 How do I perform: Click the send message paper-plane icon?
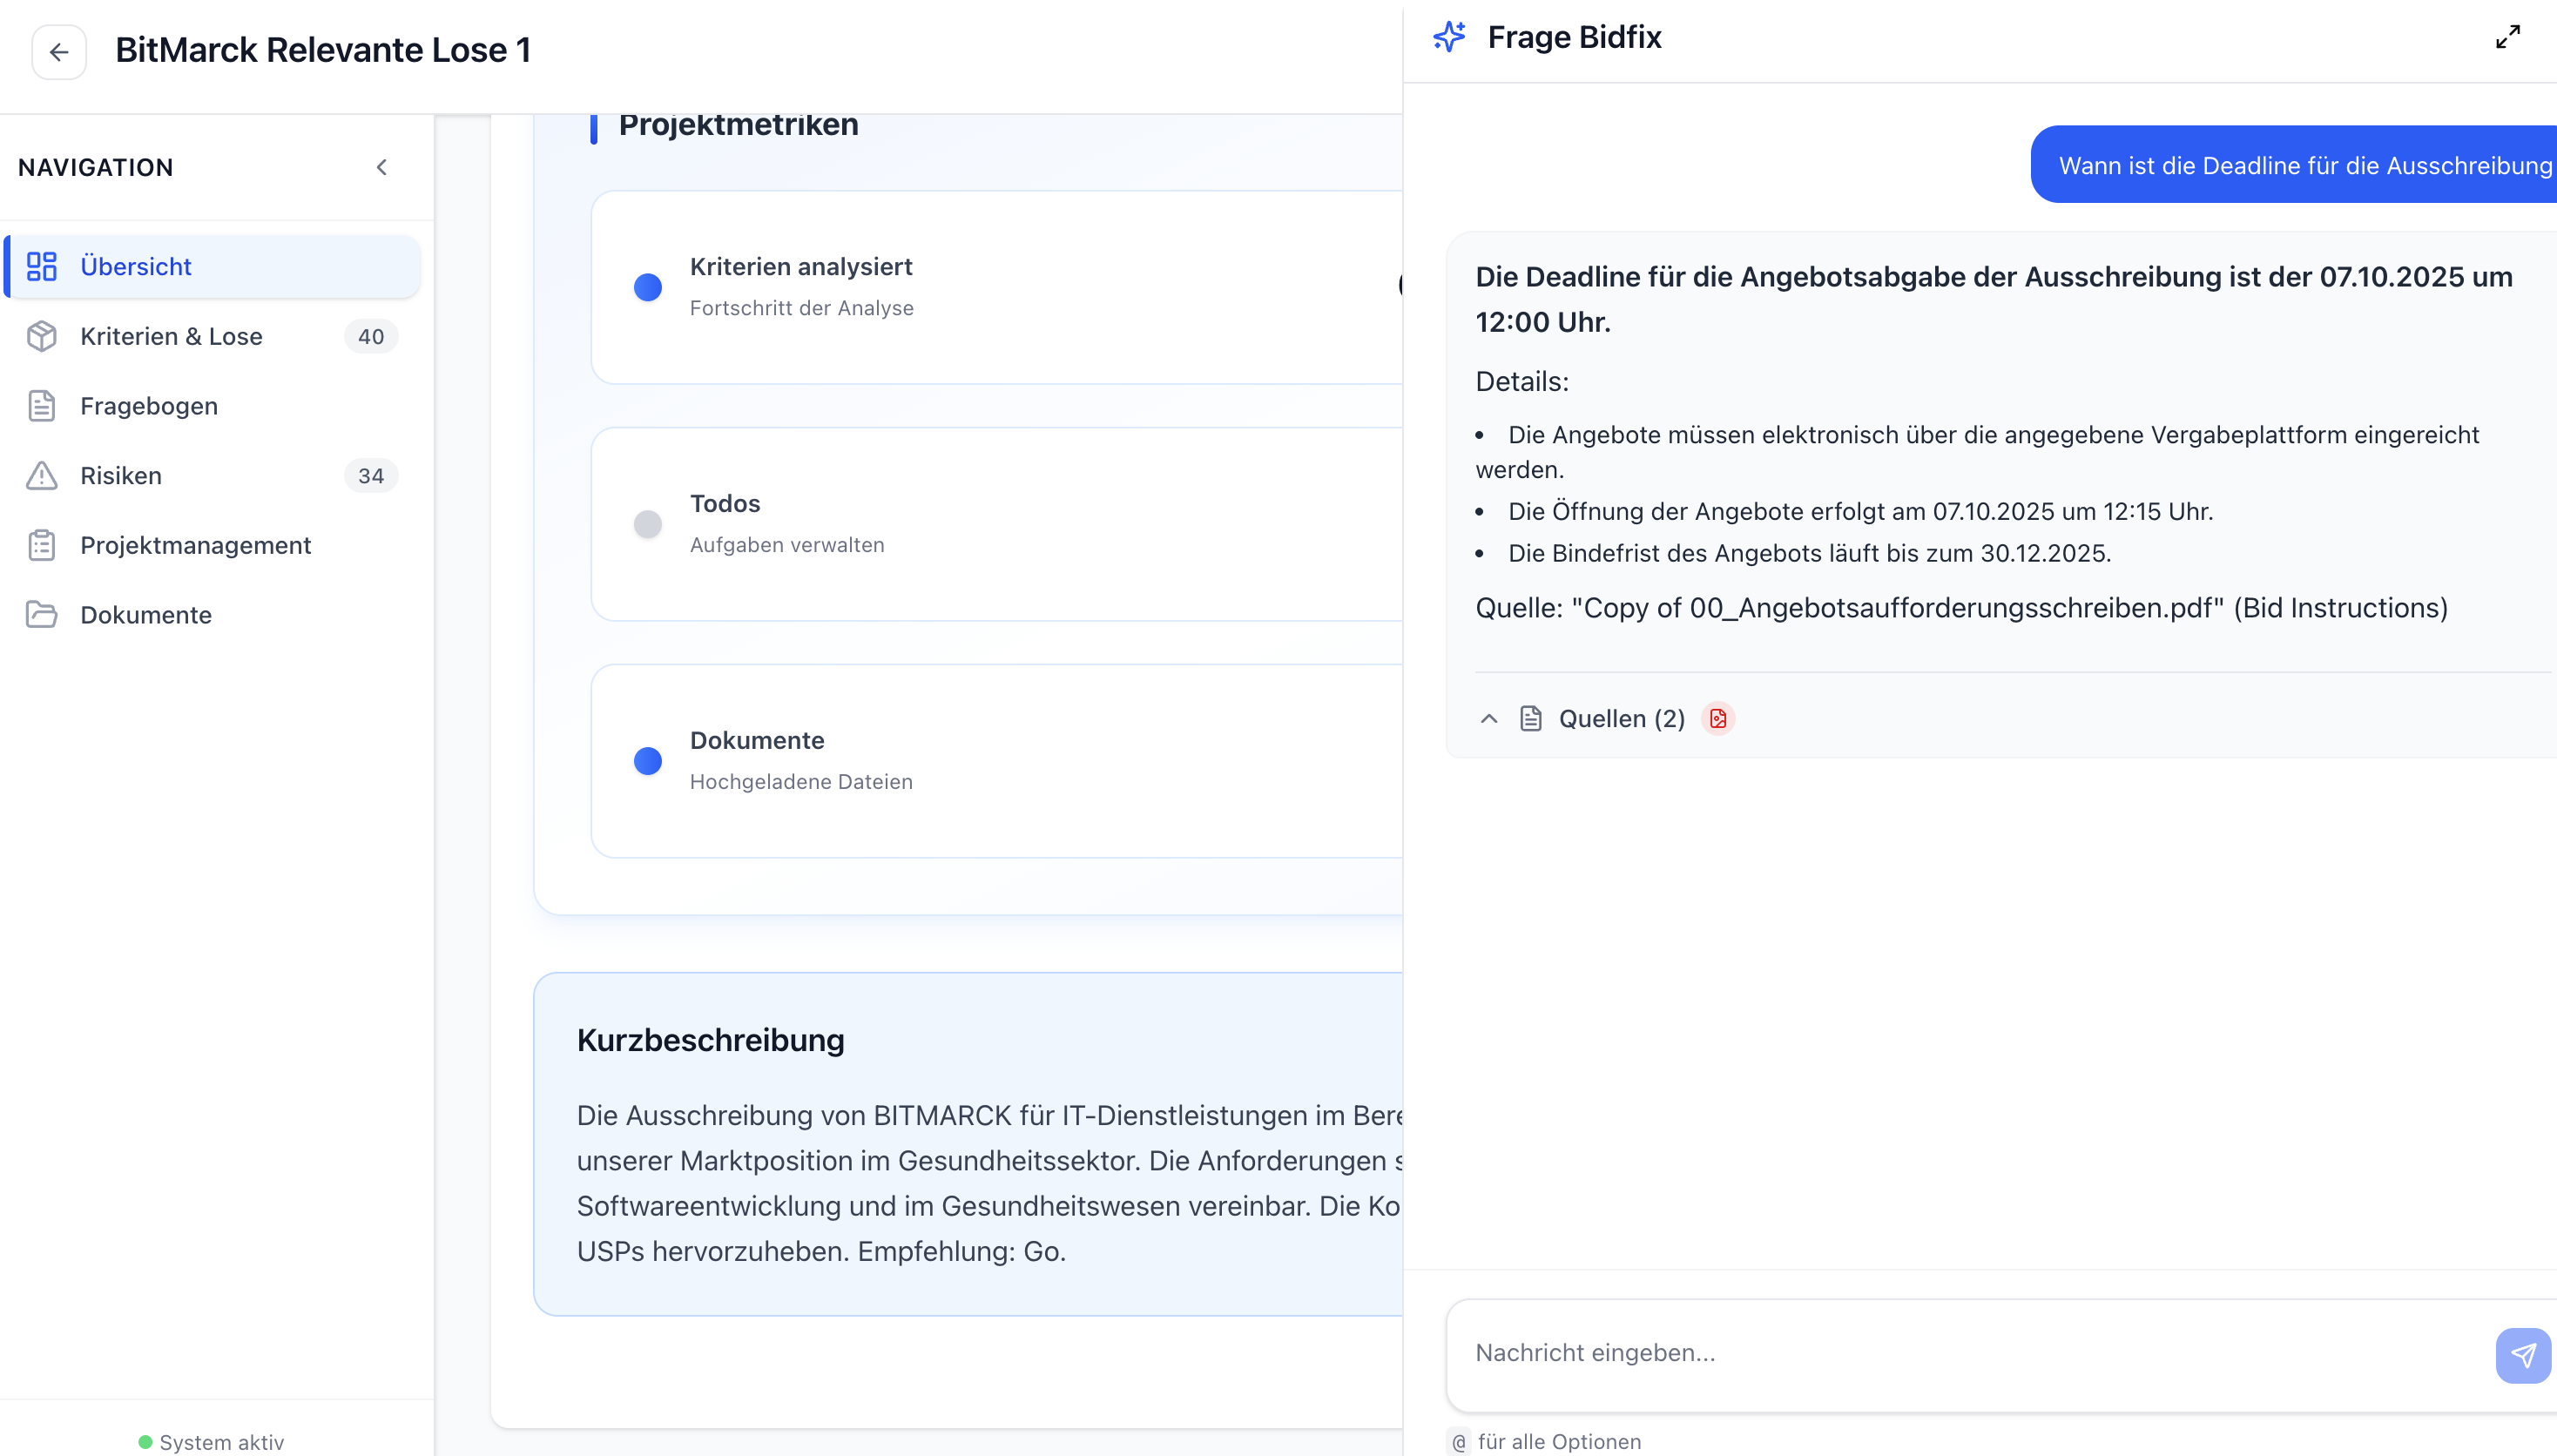pyautogui.click(x=2522, y=1354)
